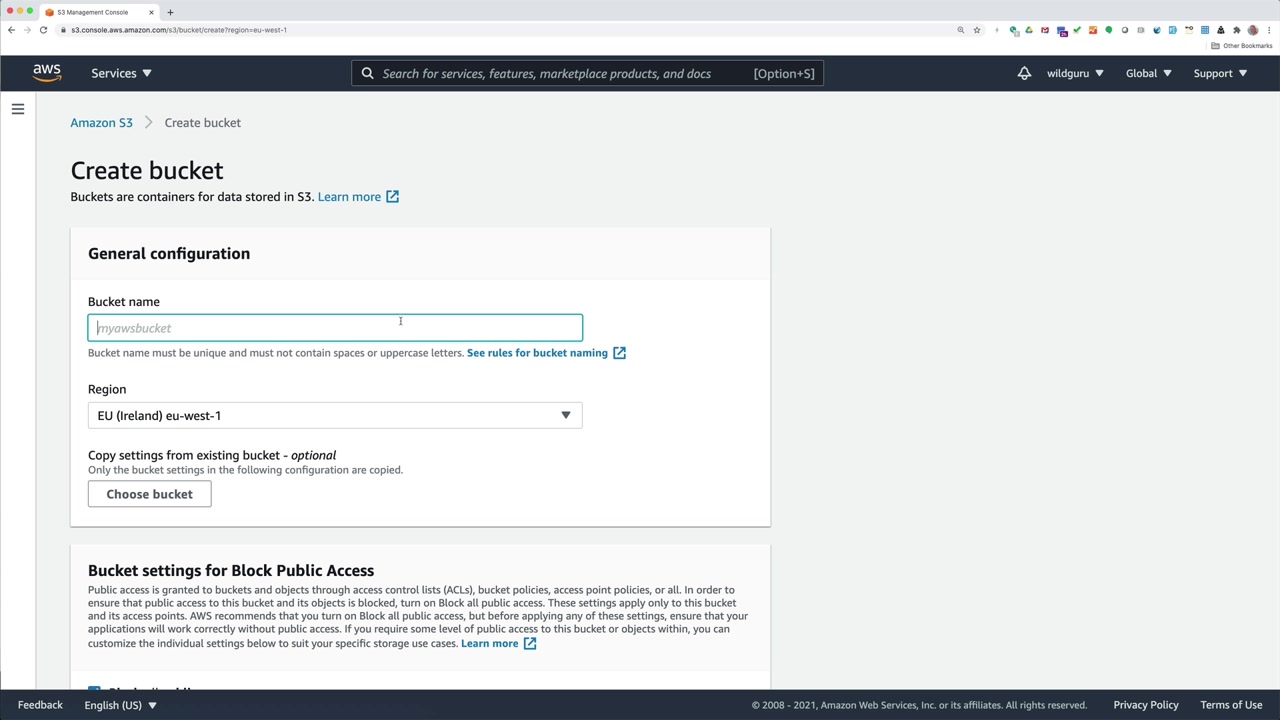This screenshot has height=720, width=1280.
Task: Open a new browser tab with plus
Action: pos(170,12)
